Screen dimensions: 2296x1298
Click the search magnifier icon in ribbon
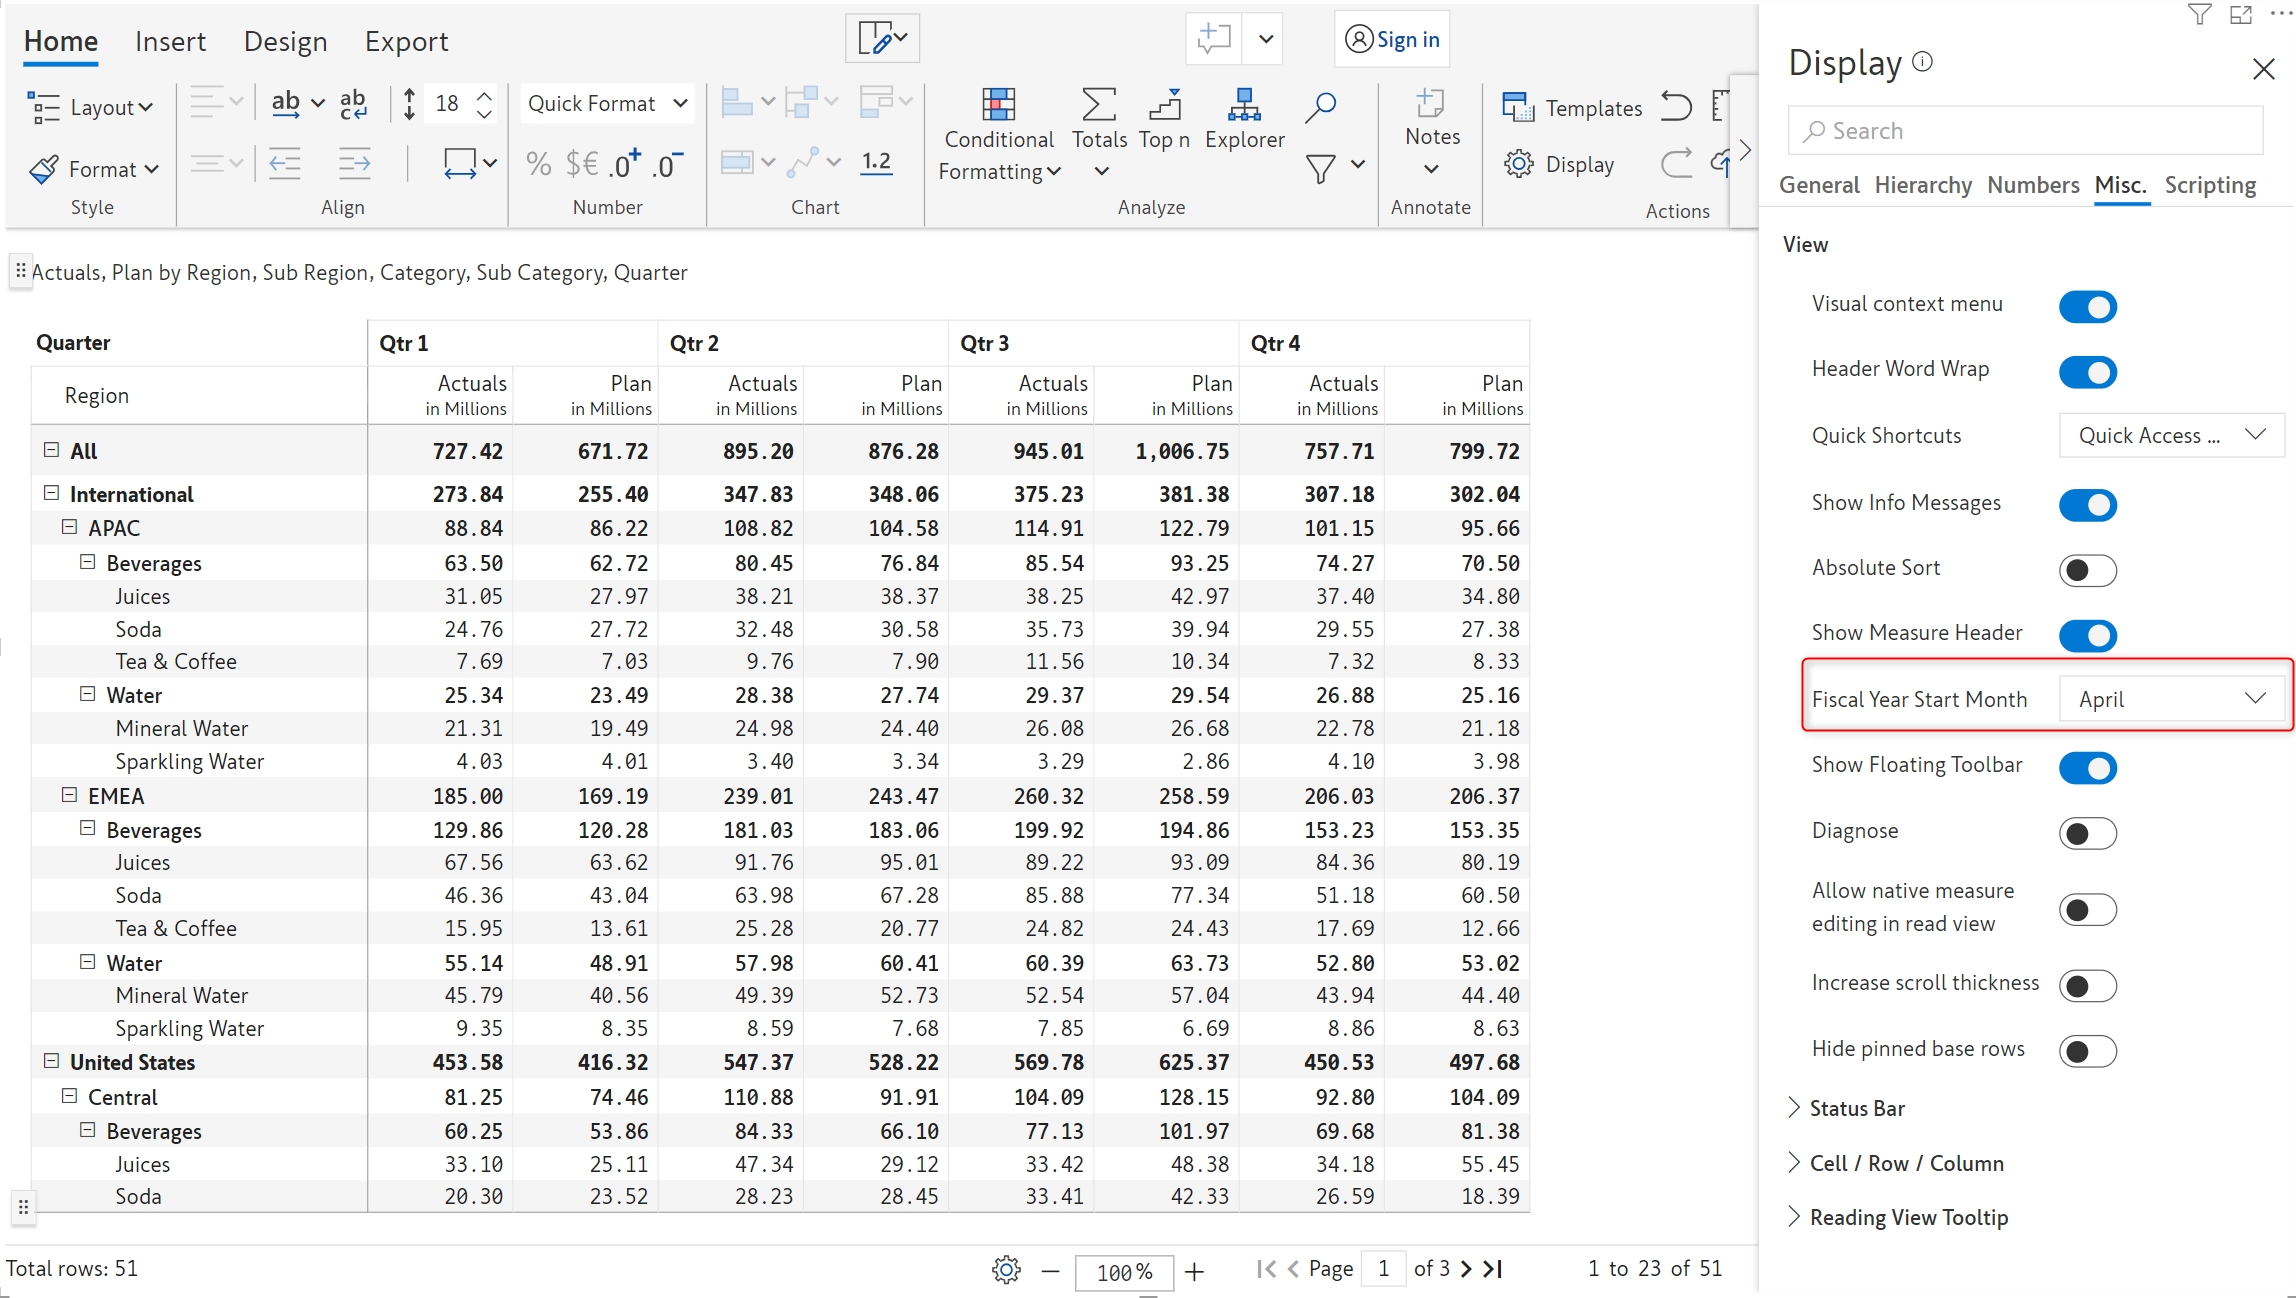(1320, 106)
